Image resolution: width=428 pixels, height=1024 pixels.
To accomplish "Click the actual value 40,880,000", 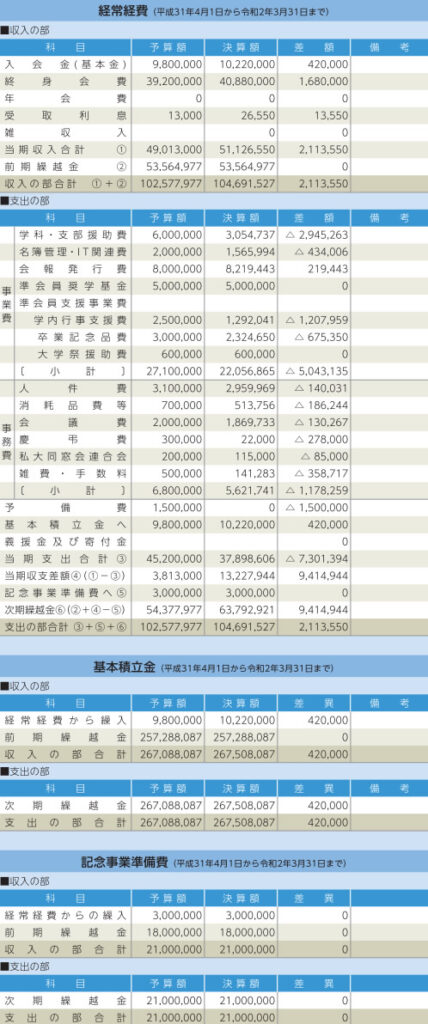I will [x=245, y=82].
